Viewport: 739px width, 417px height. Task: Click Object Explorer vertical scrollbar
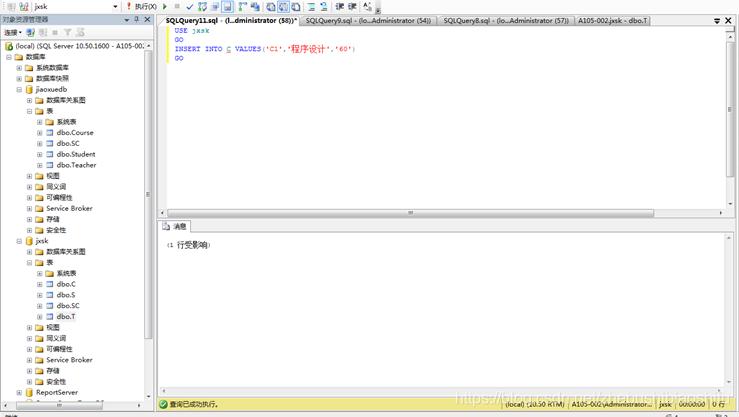click(149, 200)
